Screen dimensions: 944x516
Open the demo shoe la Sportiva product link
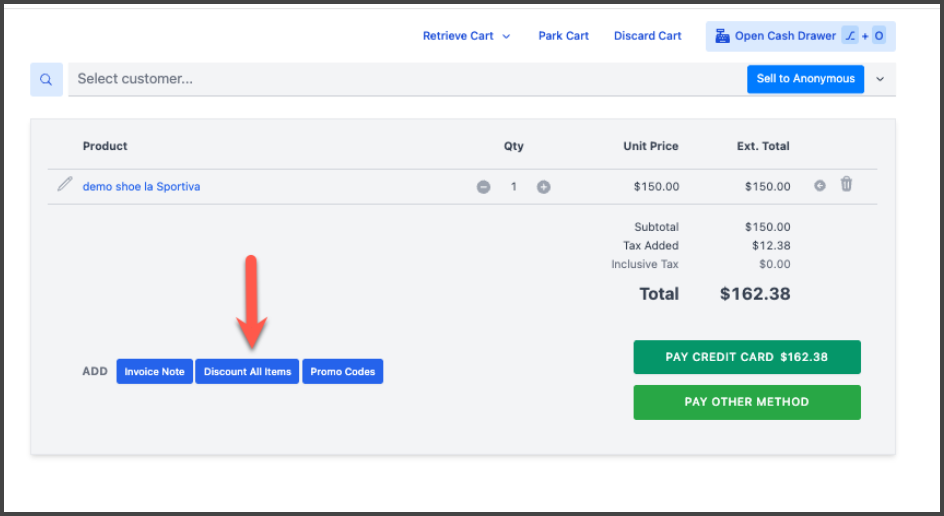(141, 187)
